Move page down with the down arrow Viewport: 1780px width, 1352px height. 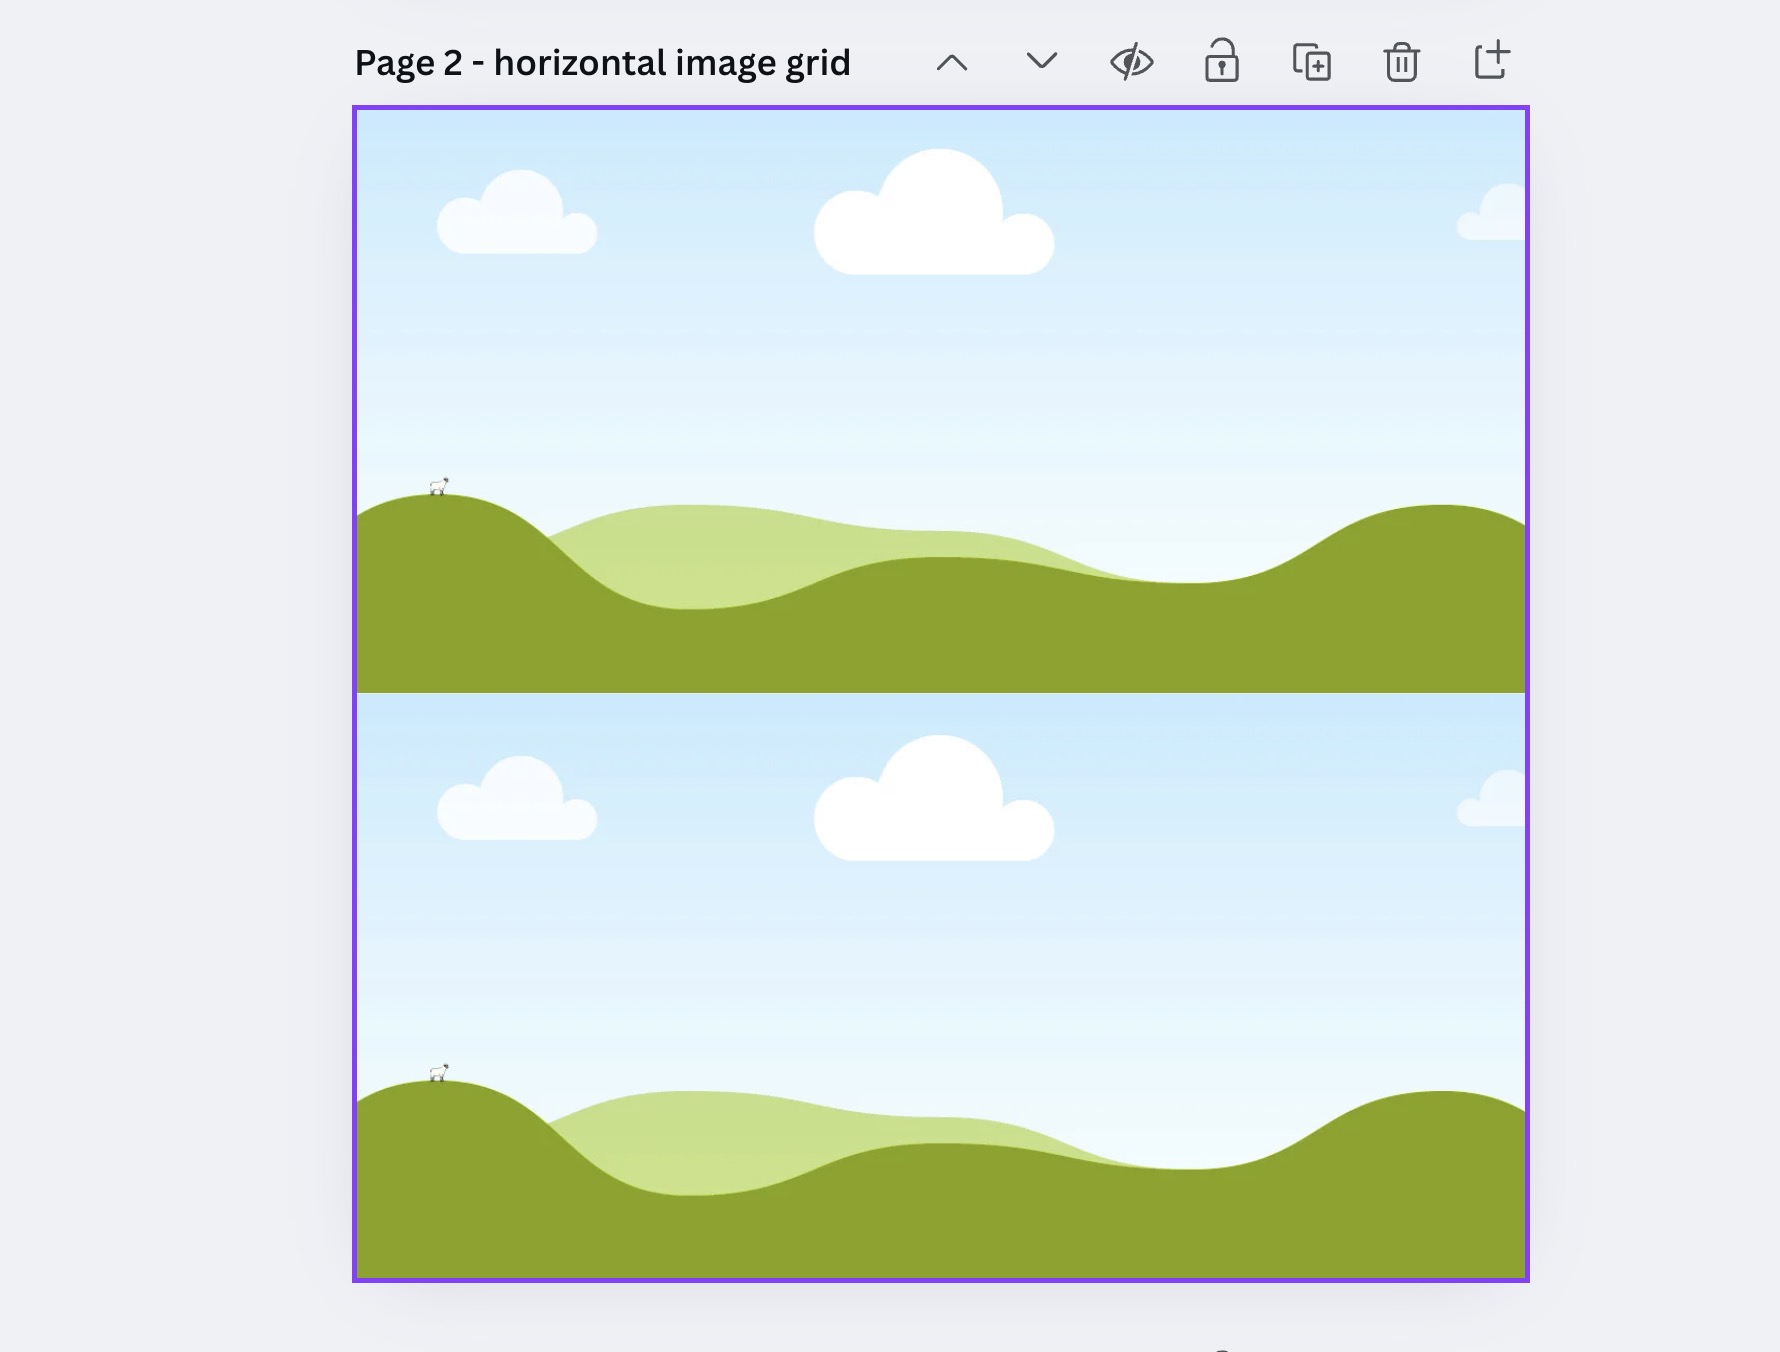pos(1042,62)
